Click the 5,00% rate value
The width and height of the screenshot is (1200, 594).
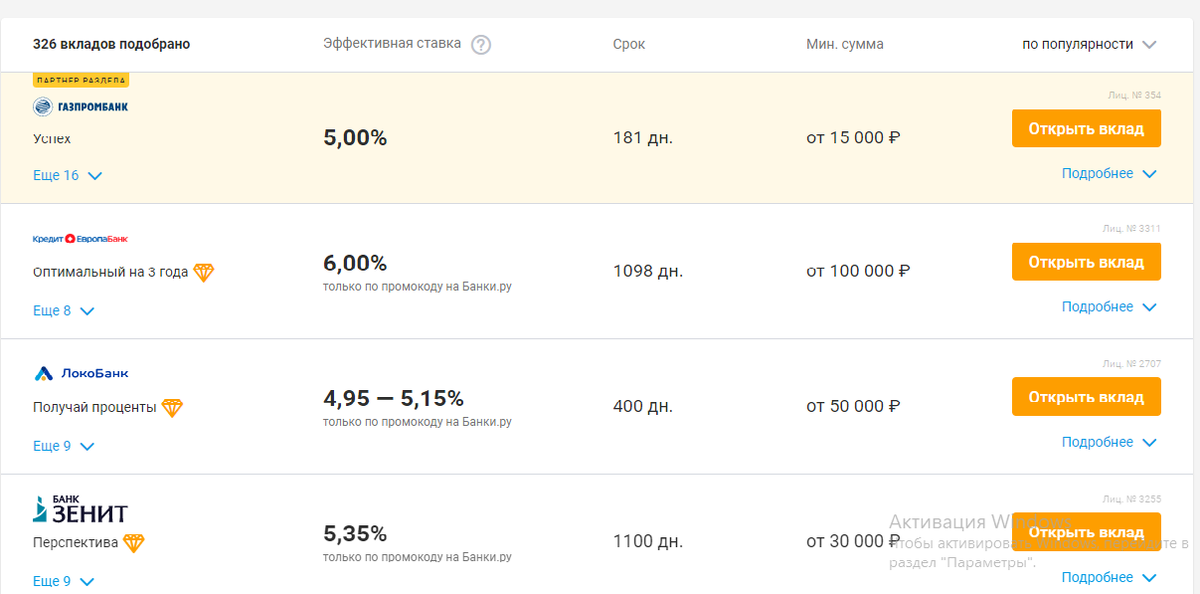click(x=355, y=138)
